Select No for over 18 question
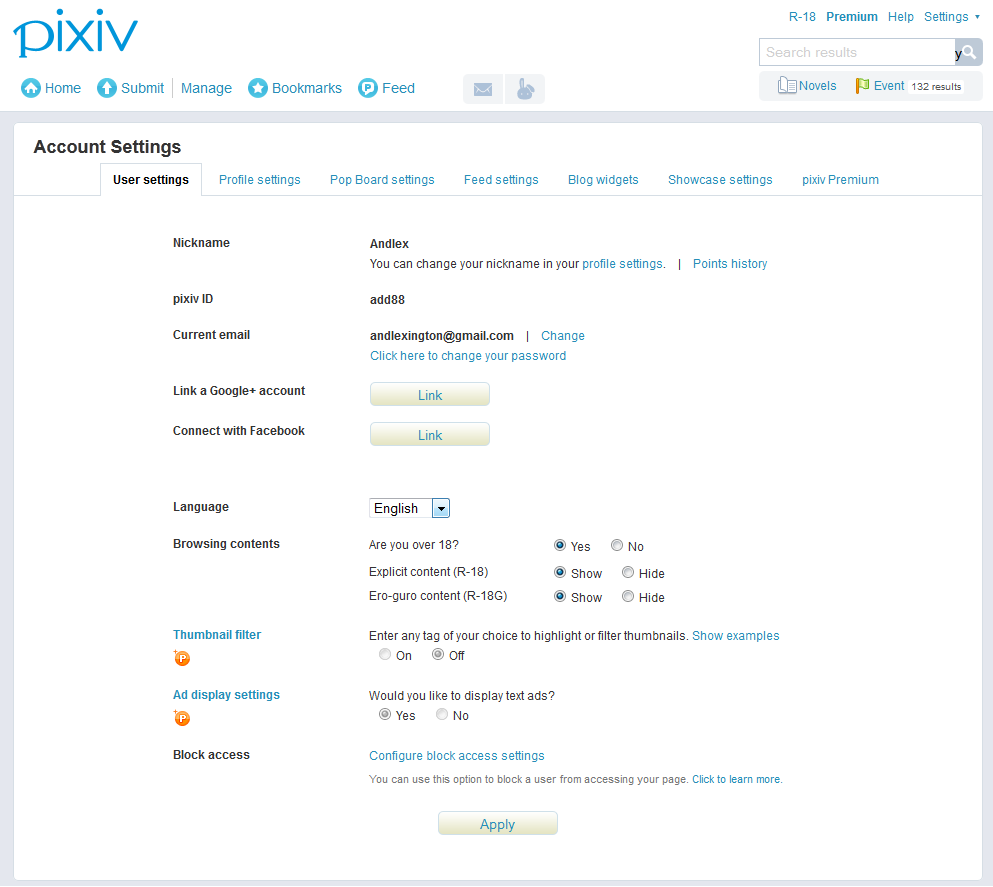This screenshot has height=887, width=993. (x=617, y=546)
